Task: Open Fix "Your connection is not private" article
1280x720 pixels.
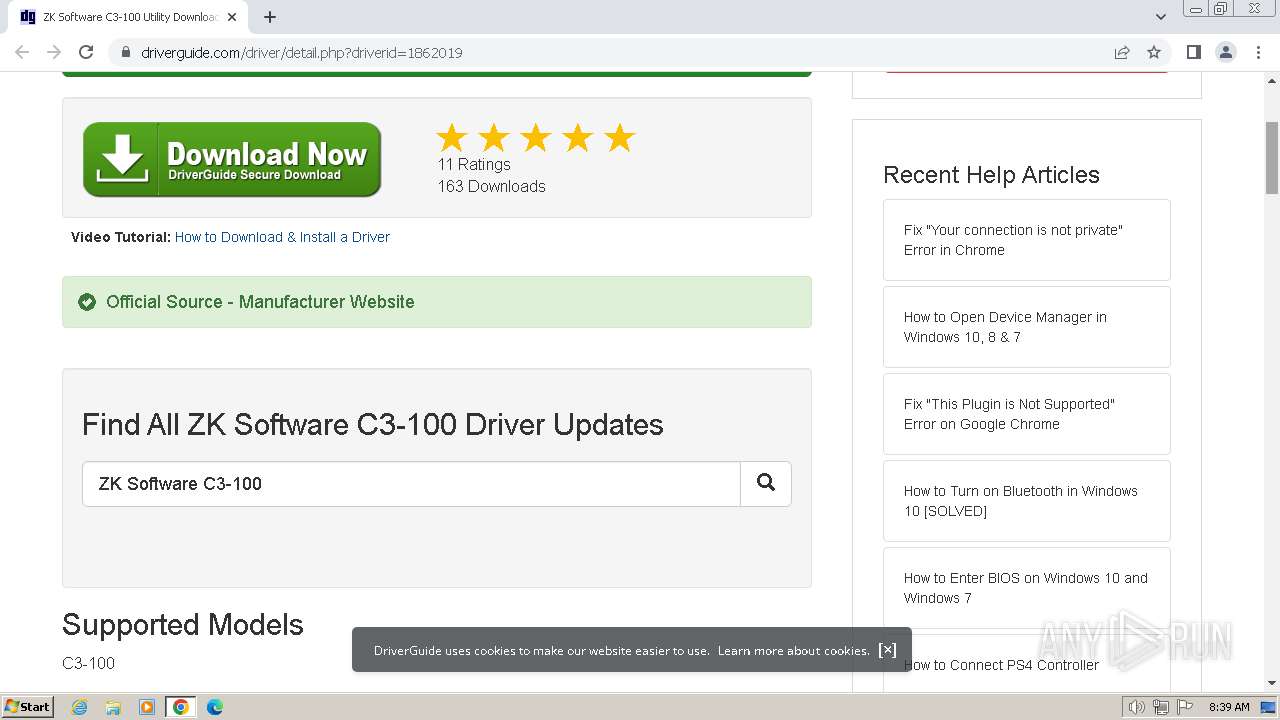Action: pyautogui.click(x=1026, y=240)
